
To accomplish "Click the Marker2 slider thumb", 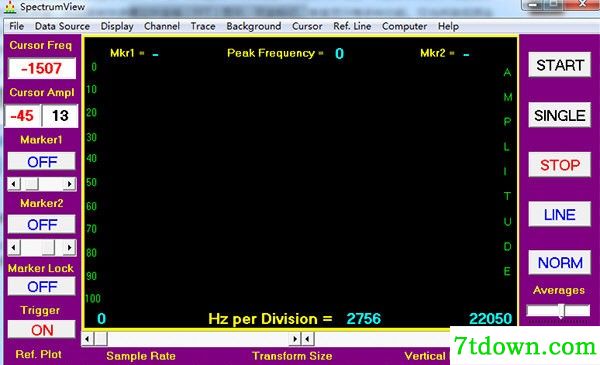I will pyautogui.click(x=48, y=248).
